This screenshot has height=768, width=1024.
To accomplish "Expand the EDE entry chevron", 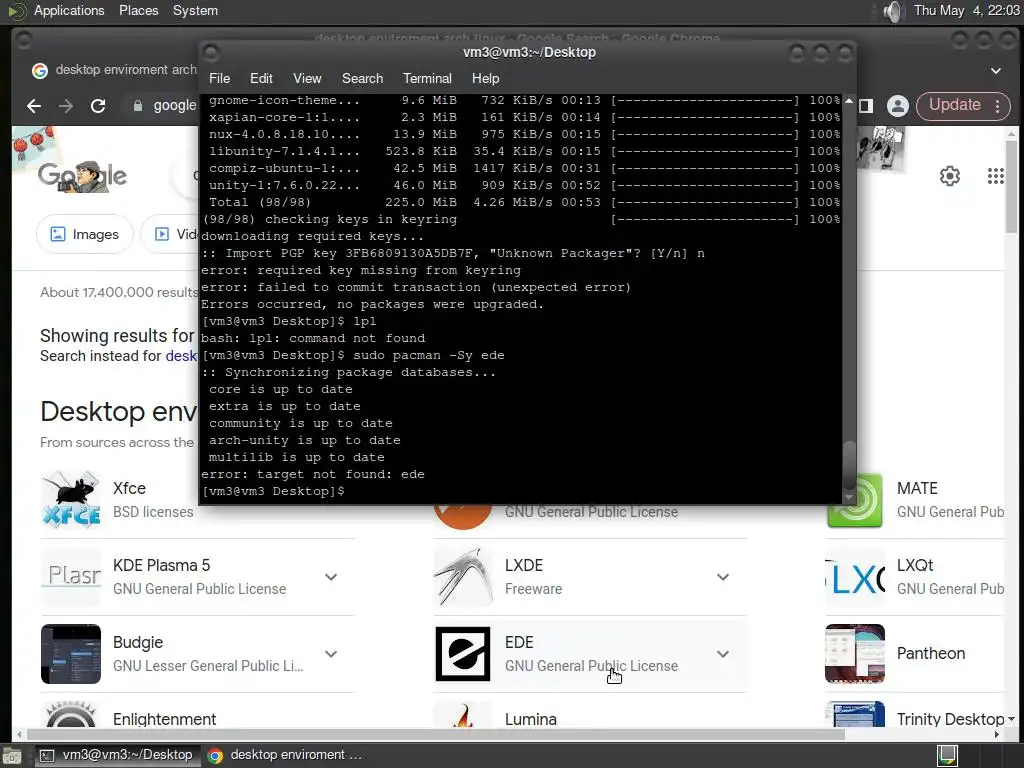I will pos(723,654).
